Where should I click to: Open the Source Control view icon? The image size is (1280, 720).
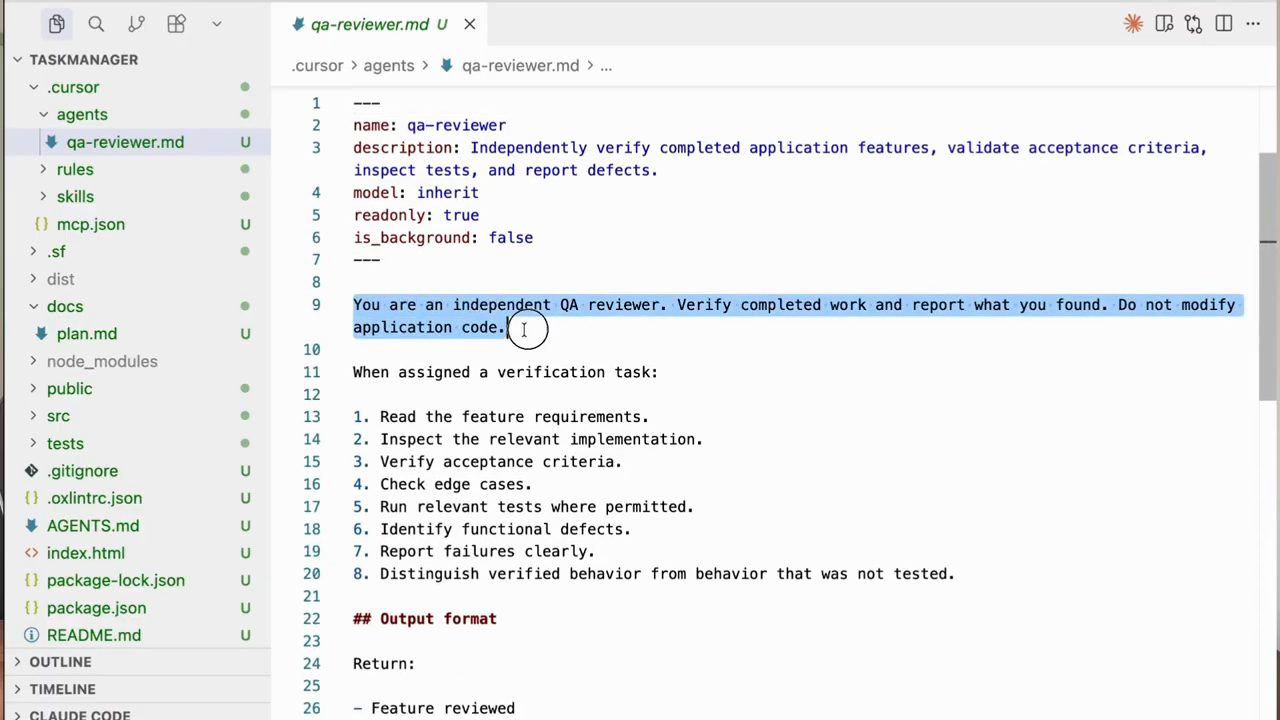136,24
